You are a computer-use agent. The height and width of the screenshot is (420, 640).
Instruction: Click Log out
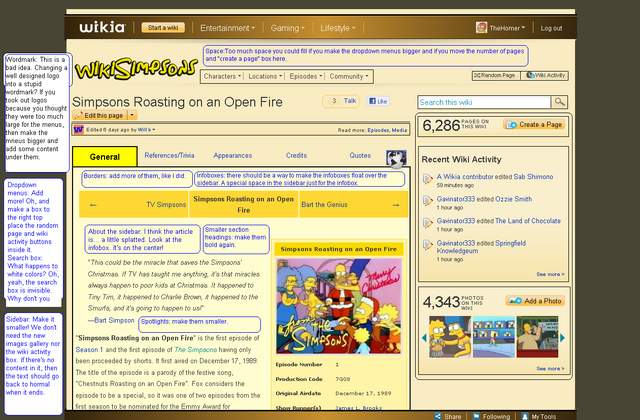(x=551, y=28)
